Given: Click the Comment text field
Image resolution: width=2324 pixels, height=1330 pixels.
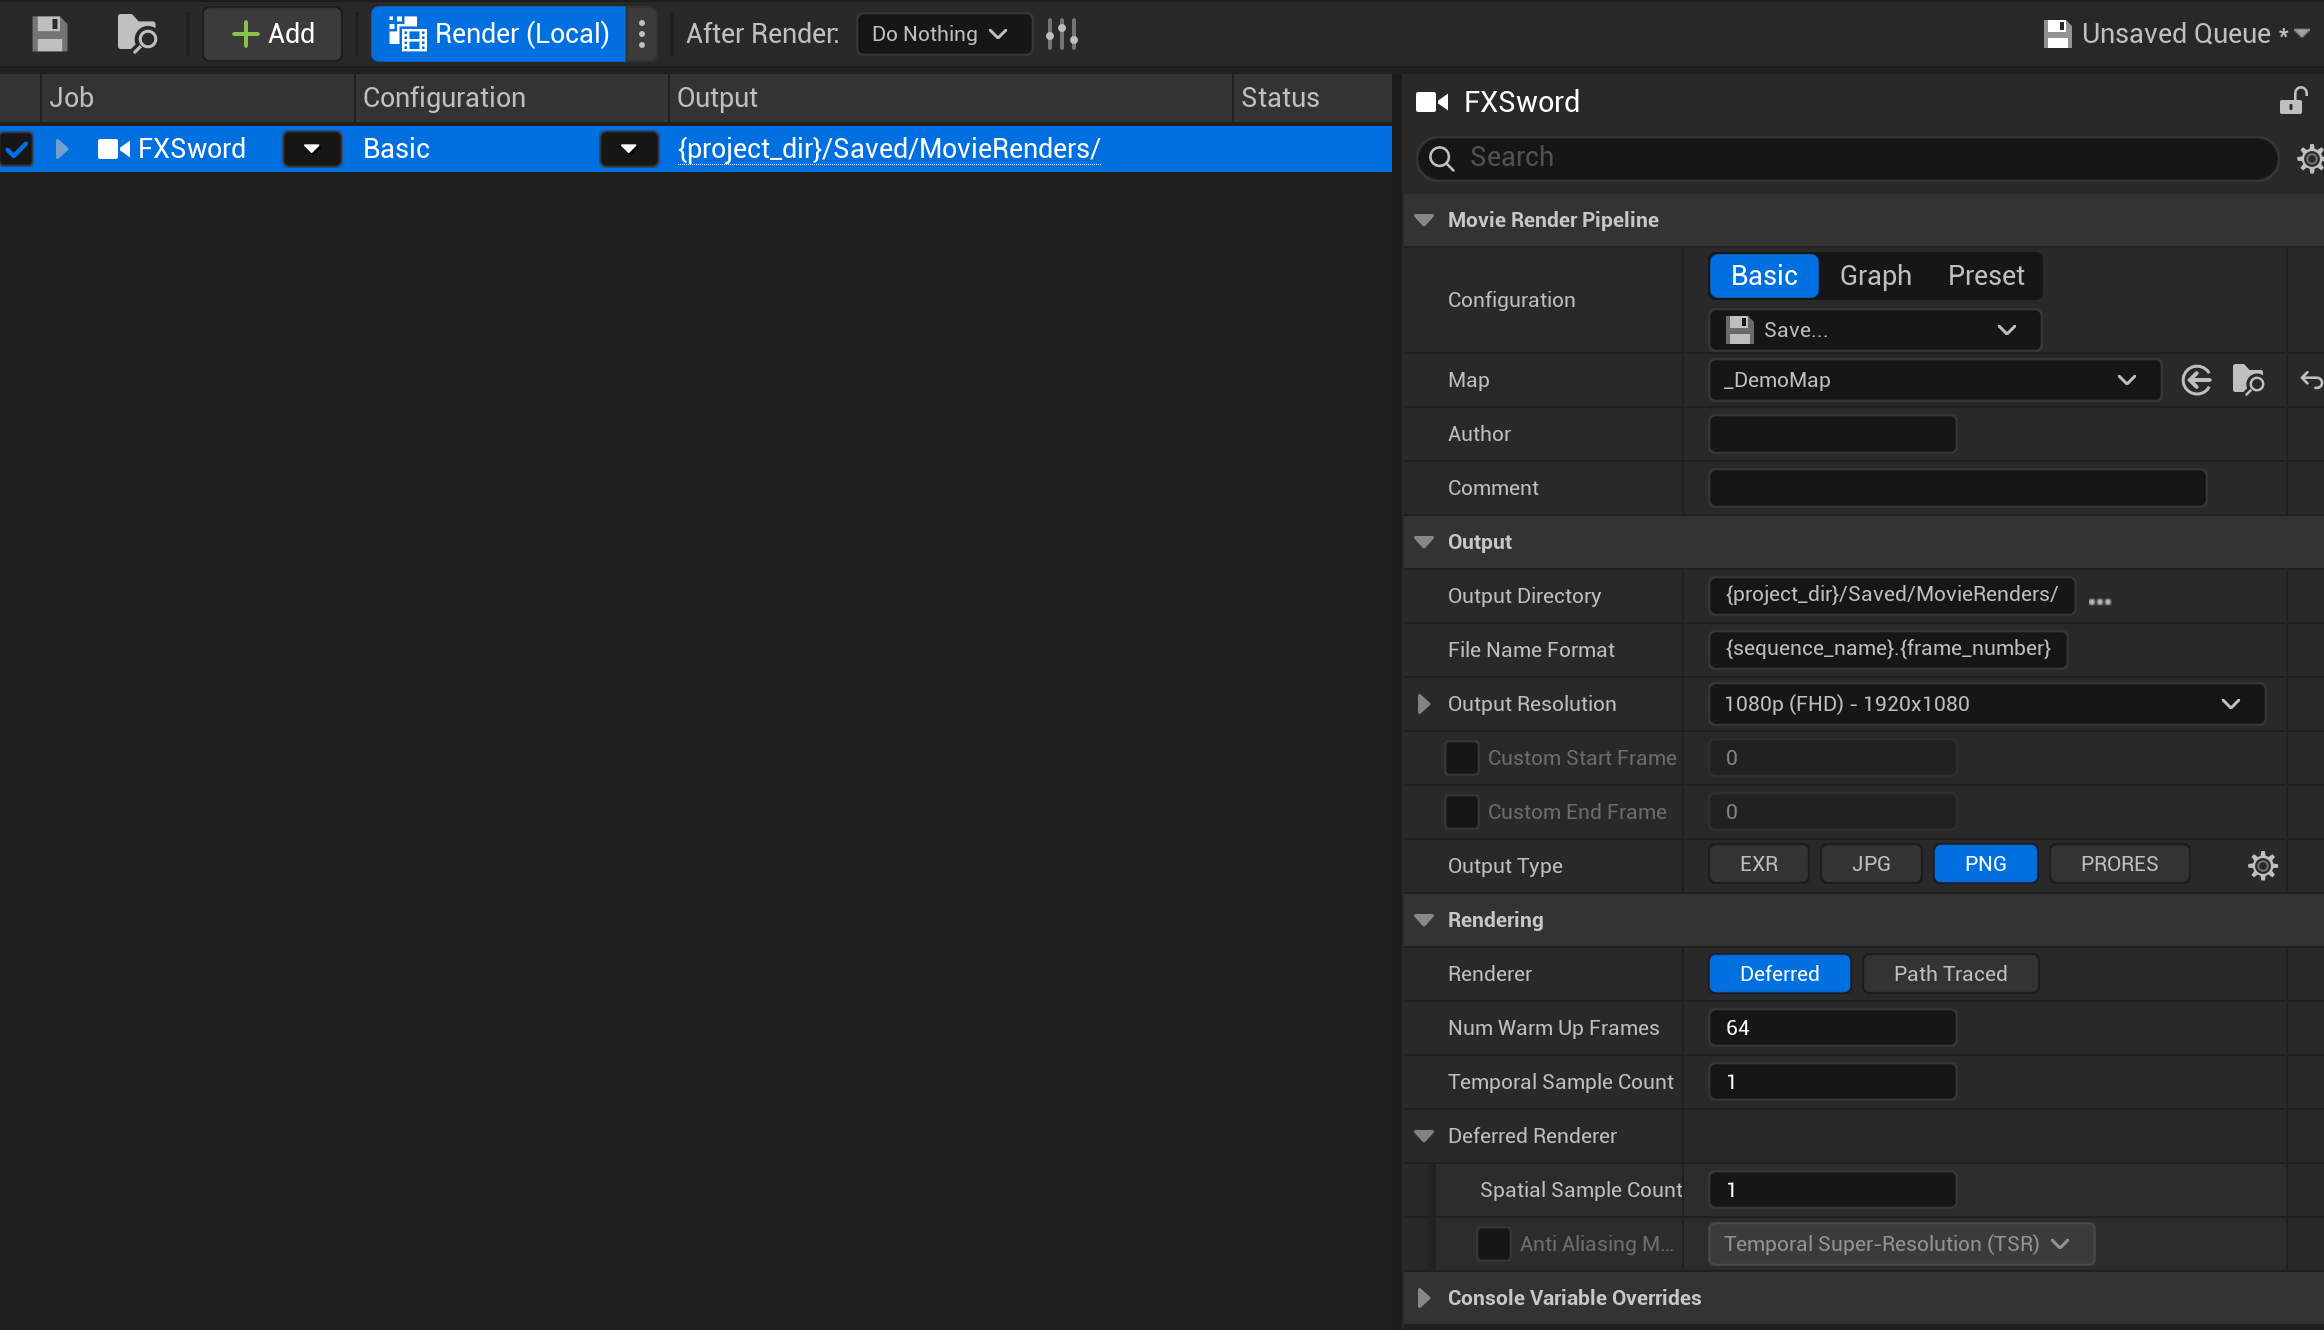Looking at the screenshot, I should [1957, 488].
